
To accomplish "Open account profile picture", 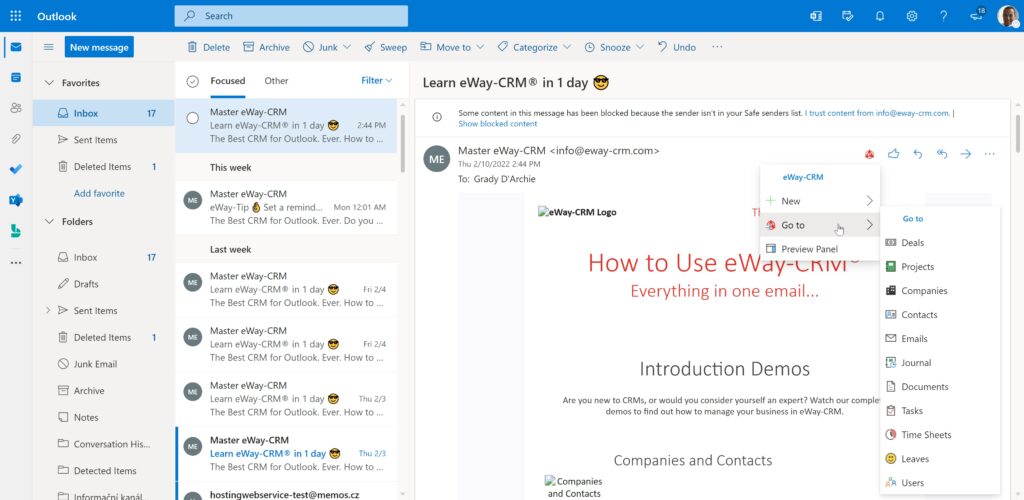I will [1008, 16].
